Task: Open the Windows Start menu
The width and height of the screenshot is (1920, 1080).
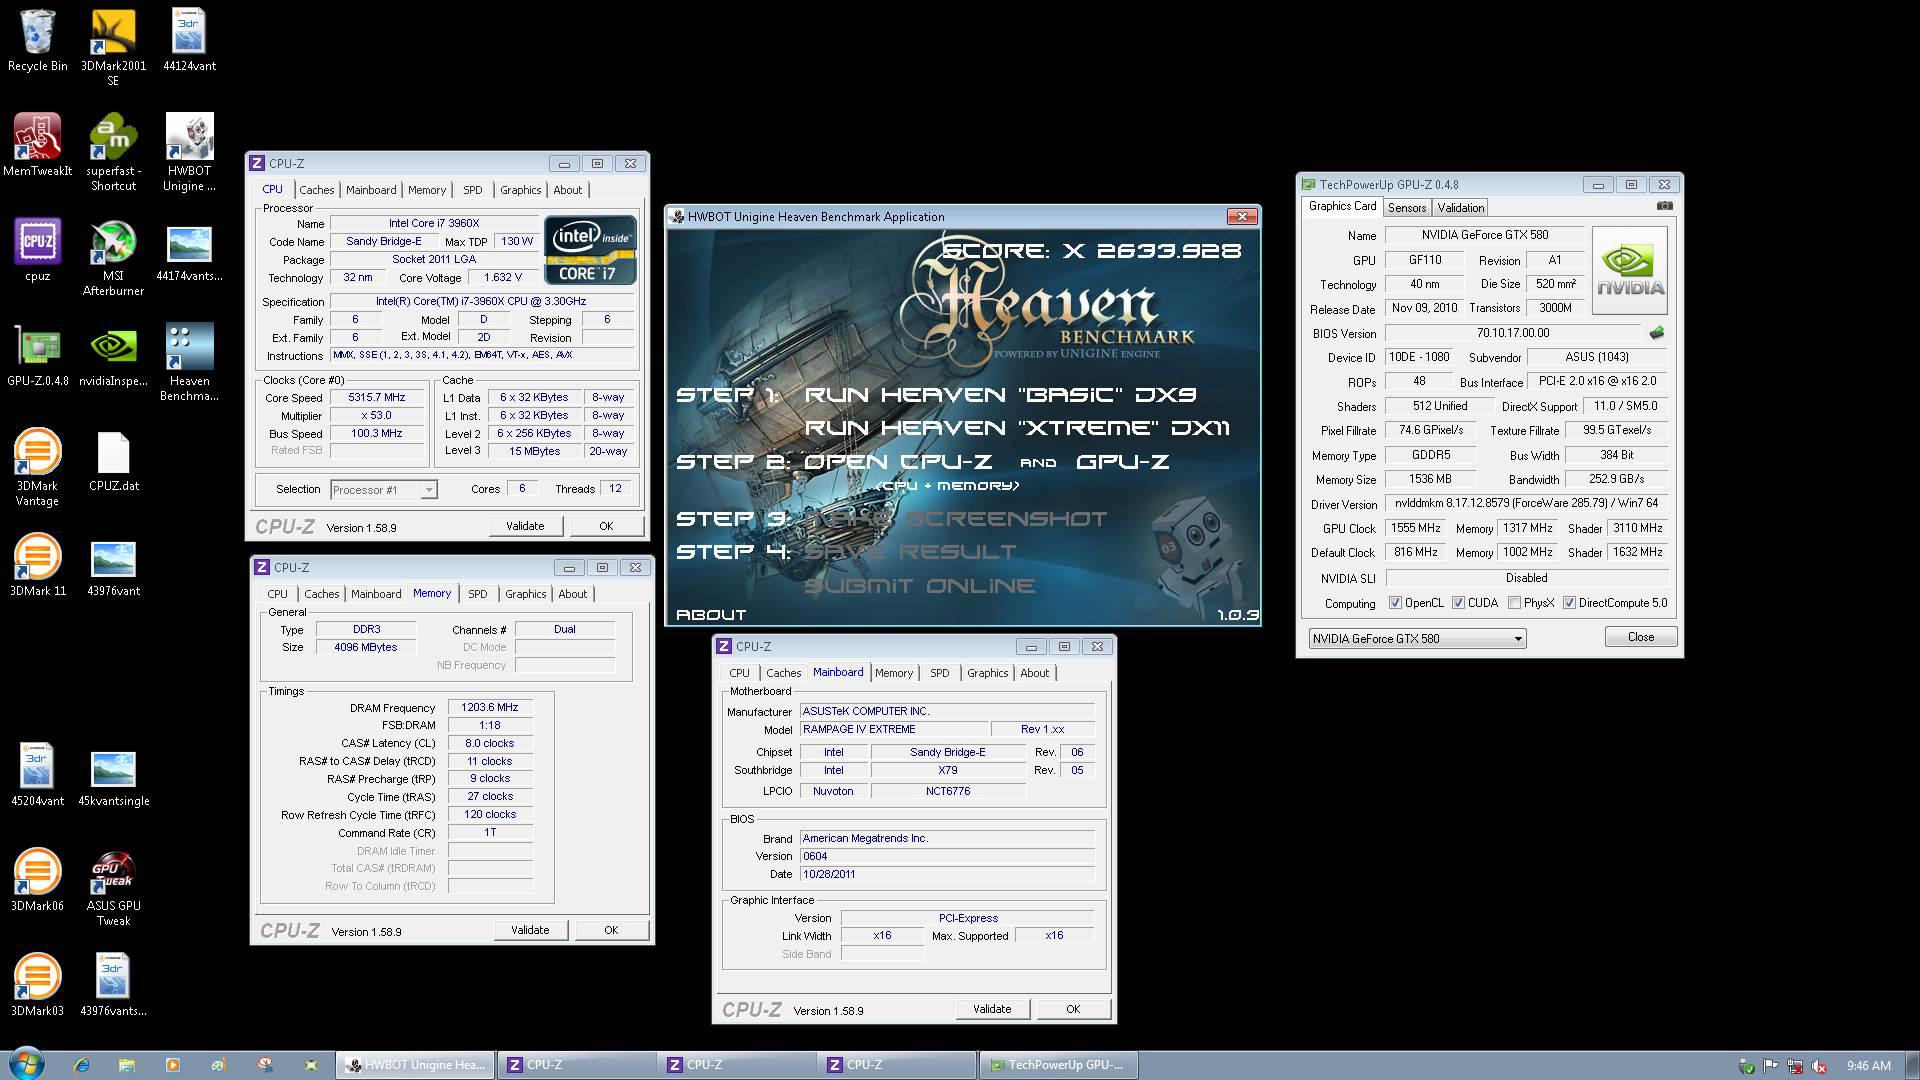Action: [x=27, y=1064]
